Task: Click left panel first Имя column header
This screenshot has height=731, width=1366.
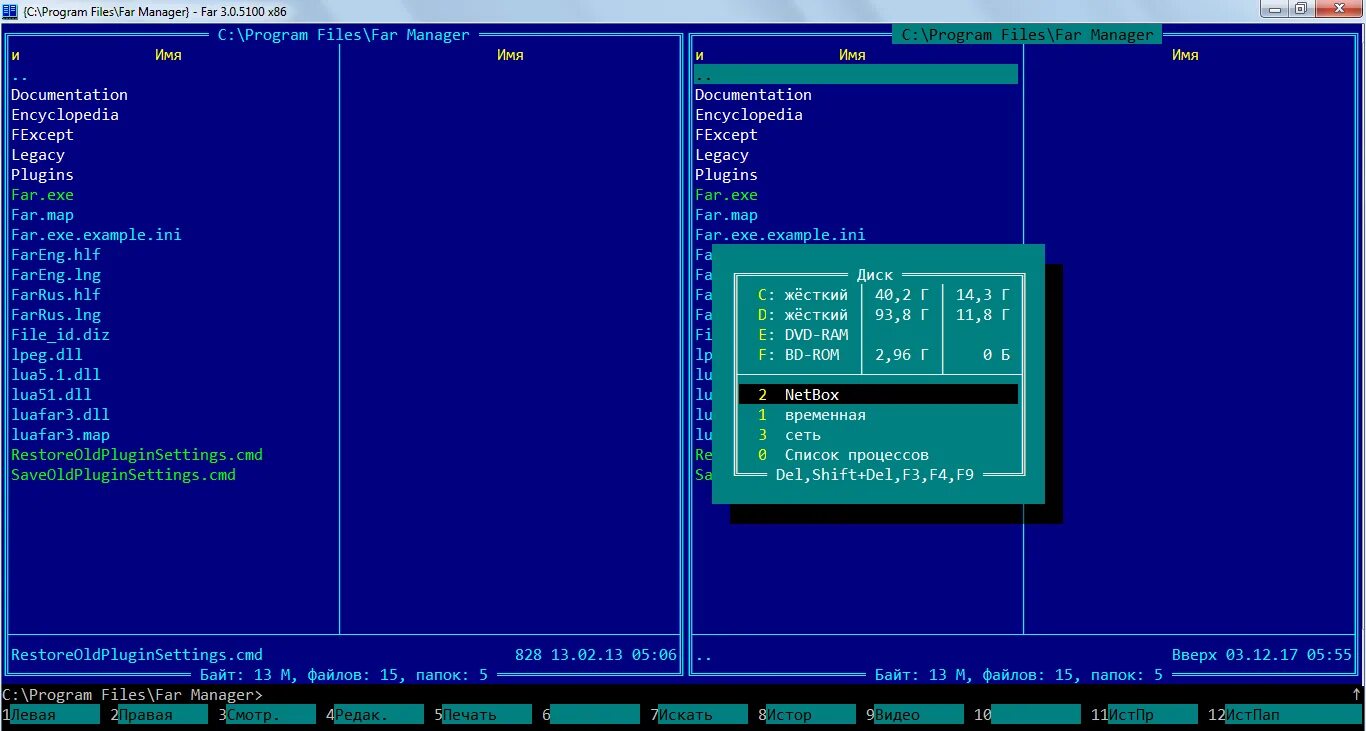Action: tap(168, 55)
